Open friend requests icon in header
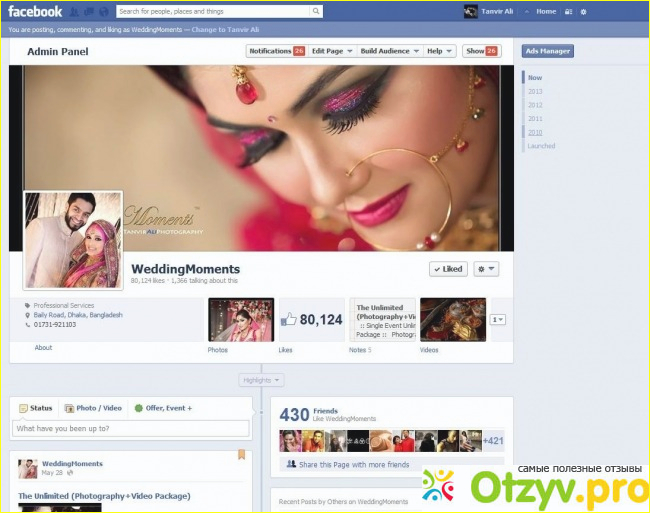The height and width of the screenshot is (513, 650). click(x=74, y=12)
